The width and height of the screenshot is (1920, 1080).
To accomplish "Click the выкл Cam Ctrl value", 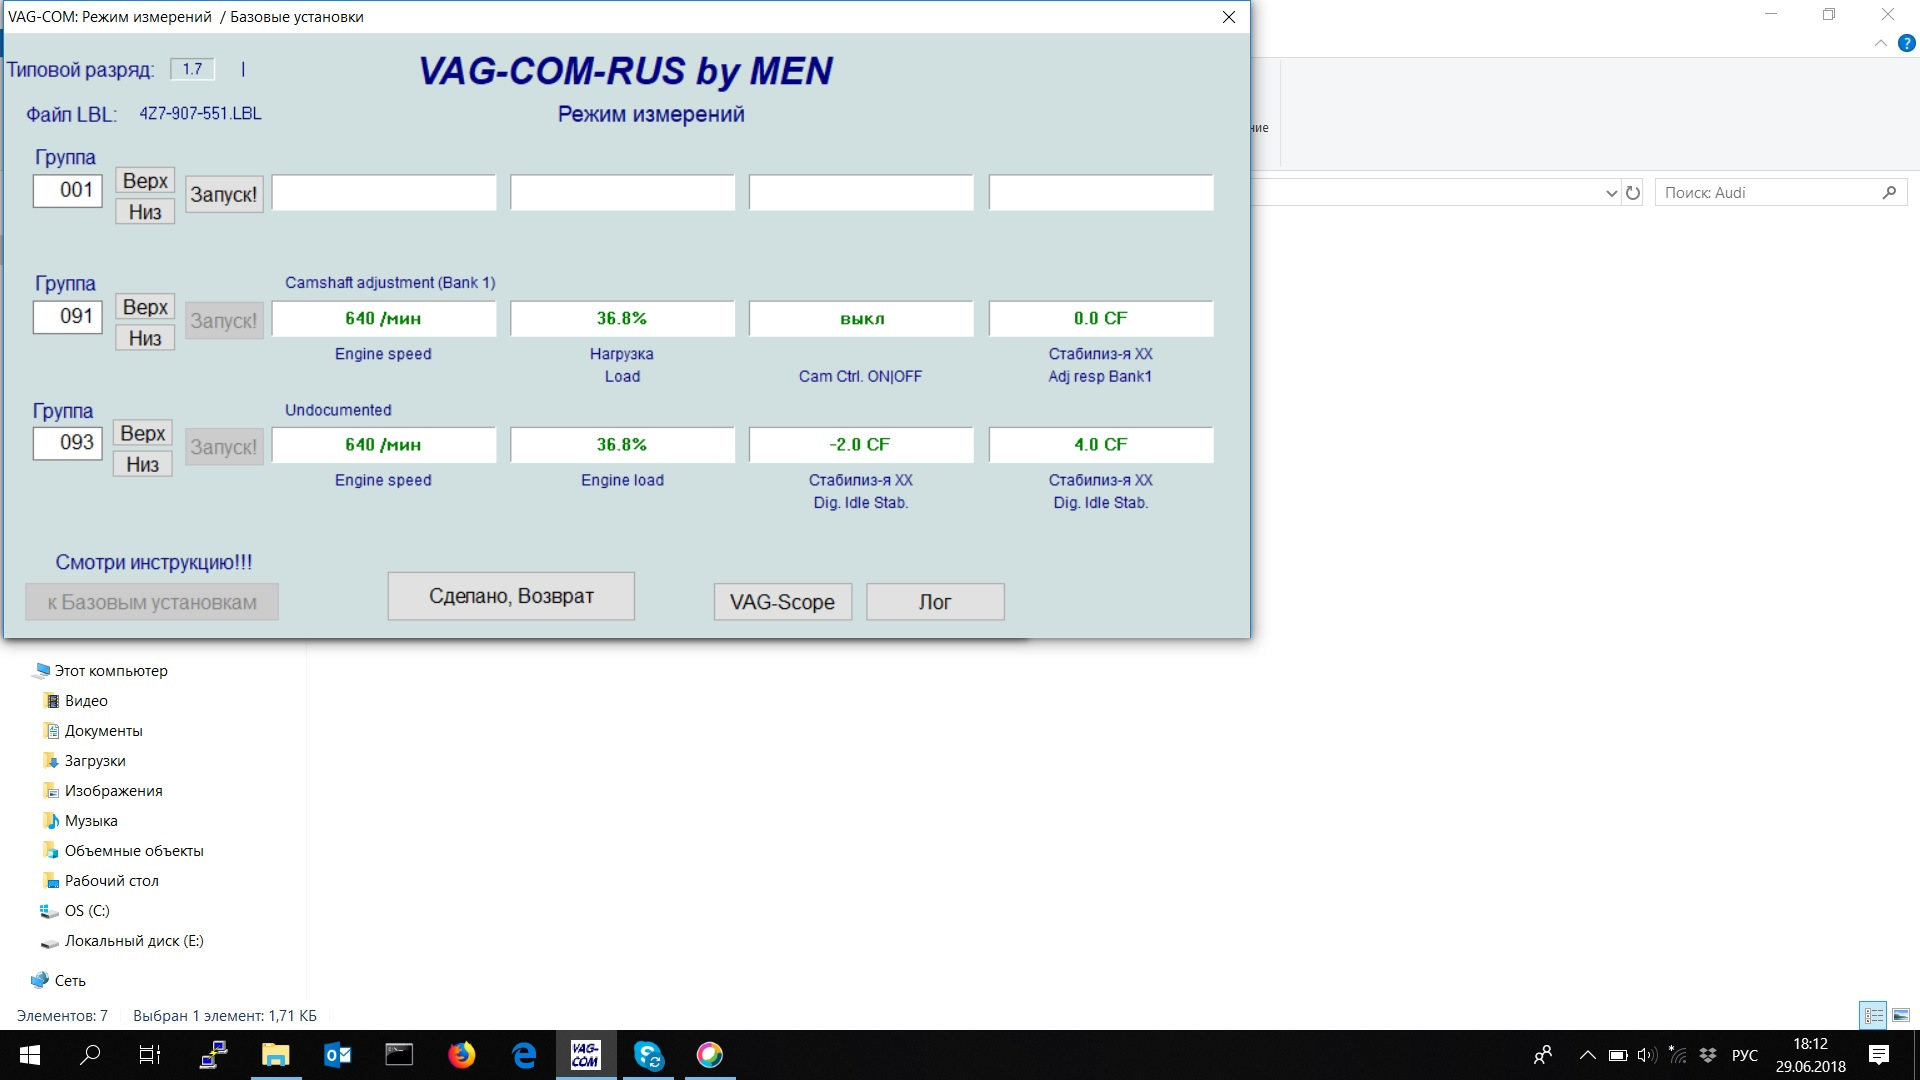I will 861,319.
